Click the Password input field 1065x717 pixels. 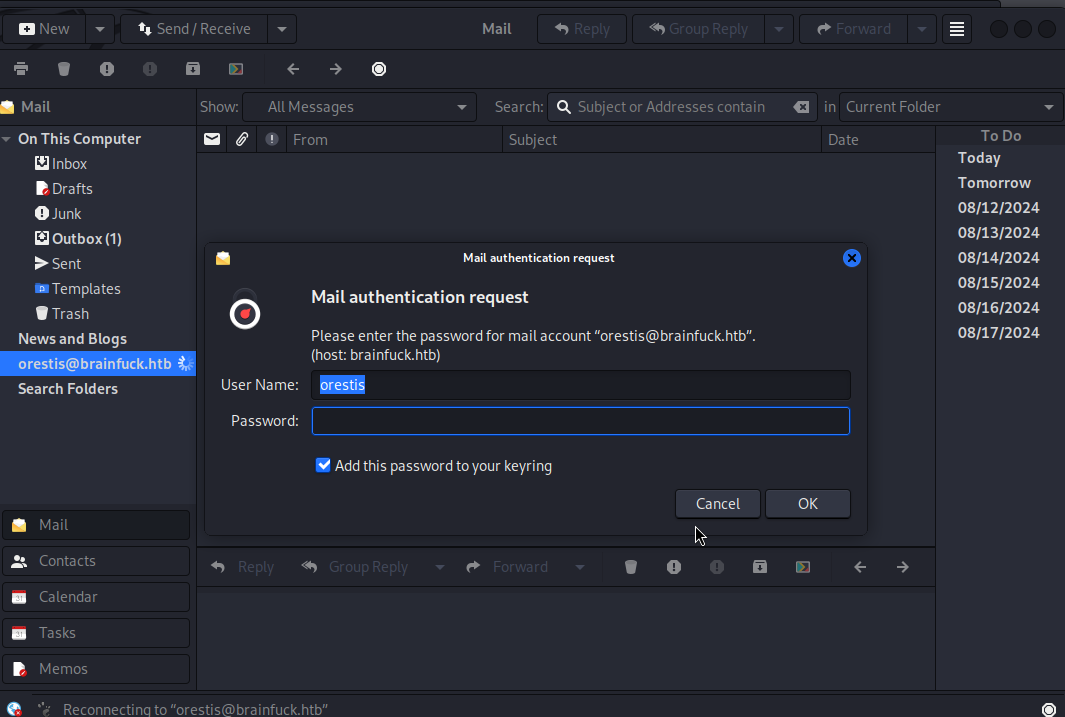click(x=580, y=421)
